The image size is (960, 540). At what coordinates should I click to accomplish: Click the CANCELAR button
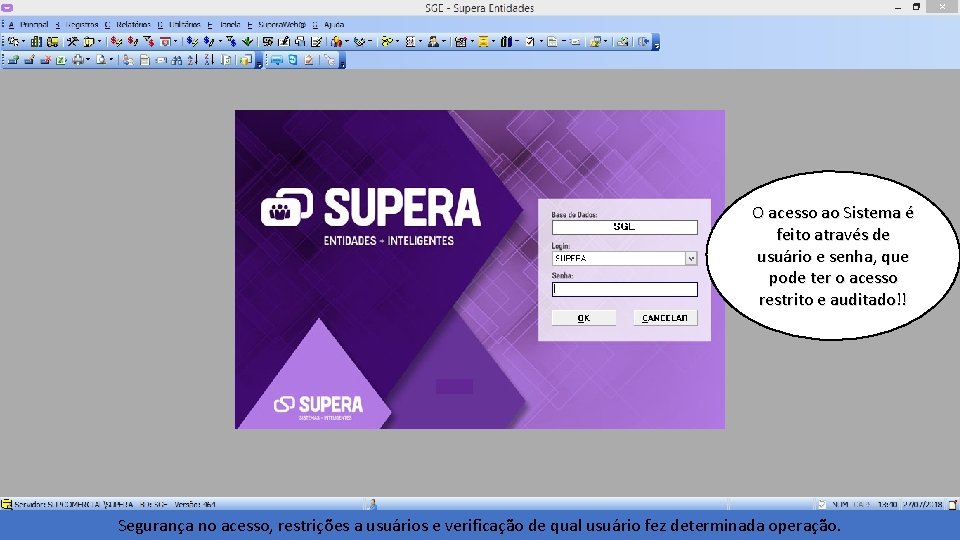pyautogui.click(x=665, y=318)
